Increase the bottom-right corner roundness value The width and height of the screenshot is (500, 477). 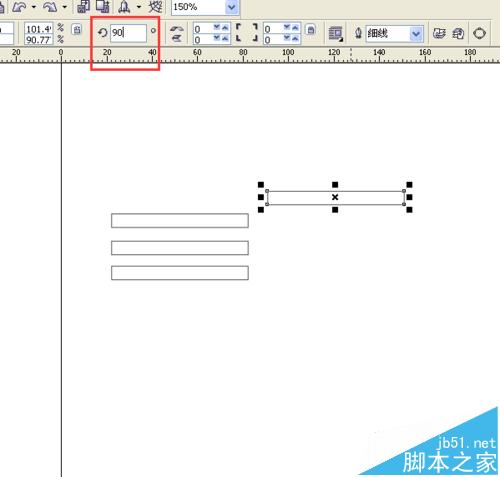point(295,39)
